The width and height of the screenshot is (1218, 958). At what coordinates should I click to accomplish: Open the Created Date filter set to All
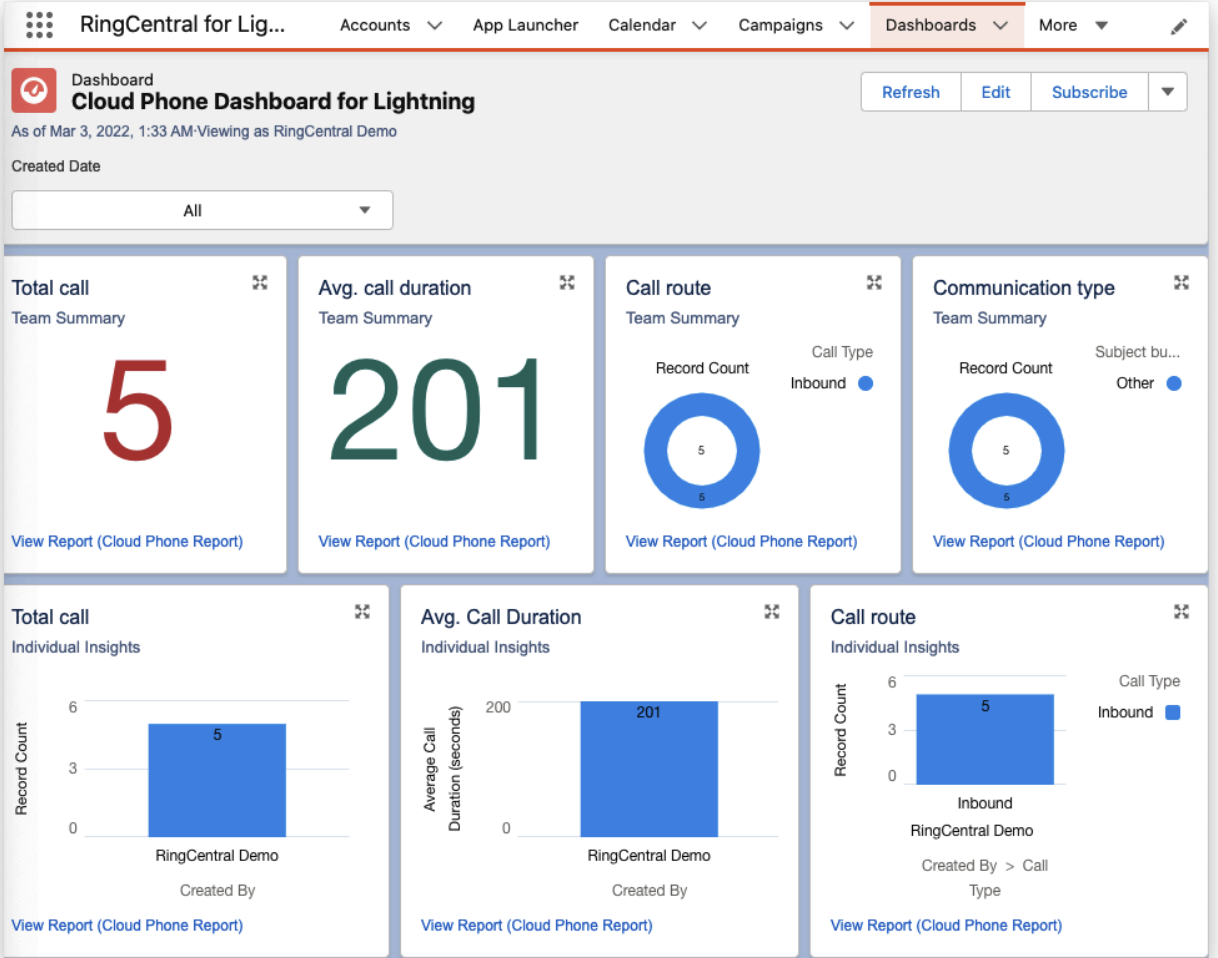[x=202, y=210]
